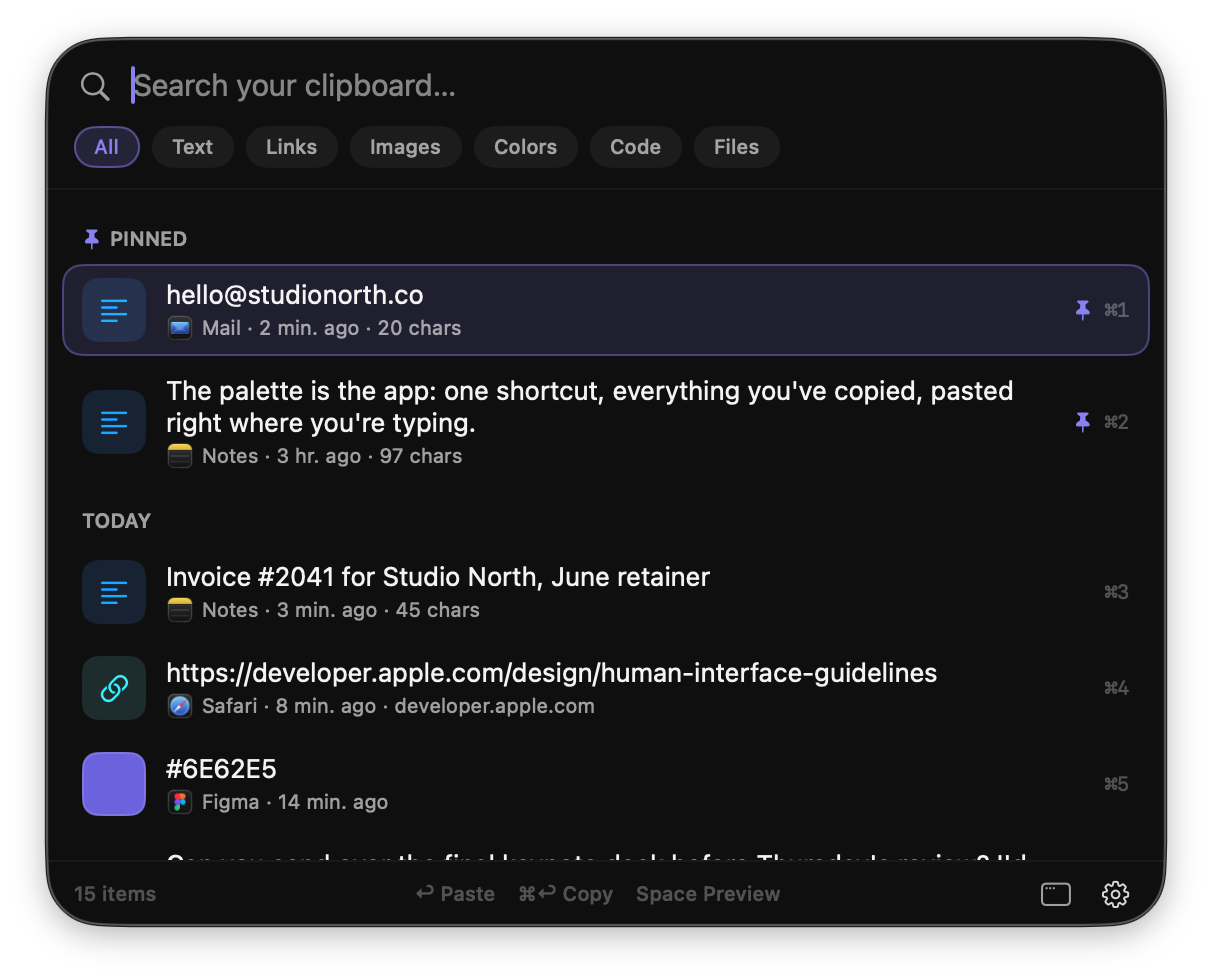
Task: Click the Safari icon under the Apple link
Action: [180, 706]
